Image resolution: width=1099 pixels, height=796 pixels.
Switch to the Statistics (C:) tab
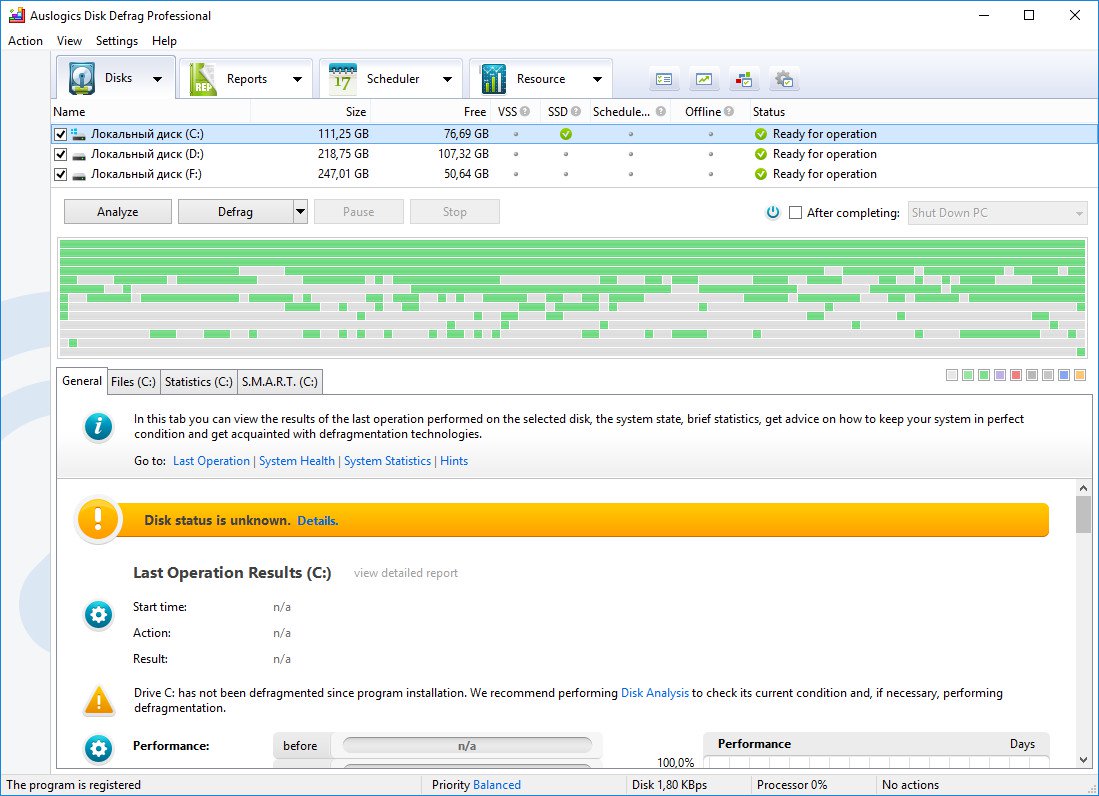(x=198, y=382)
